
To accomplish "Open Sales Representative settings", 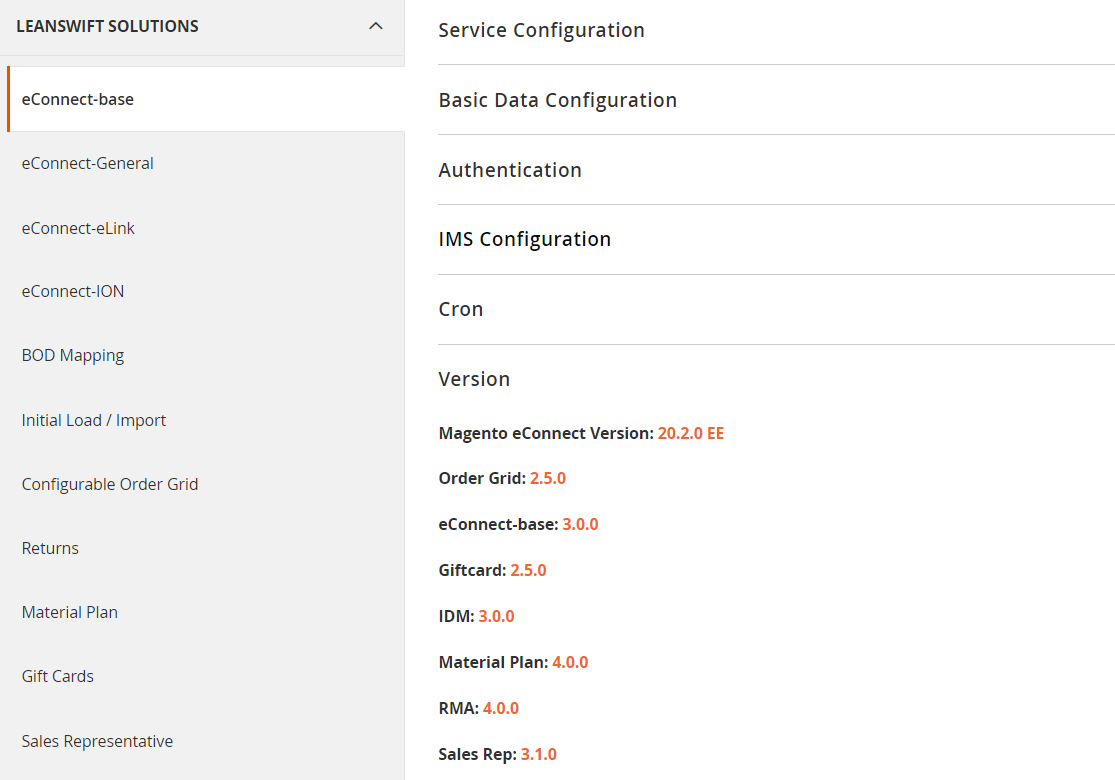I will 97,741.
